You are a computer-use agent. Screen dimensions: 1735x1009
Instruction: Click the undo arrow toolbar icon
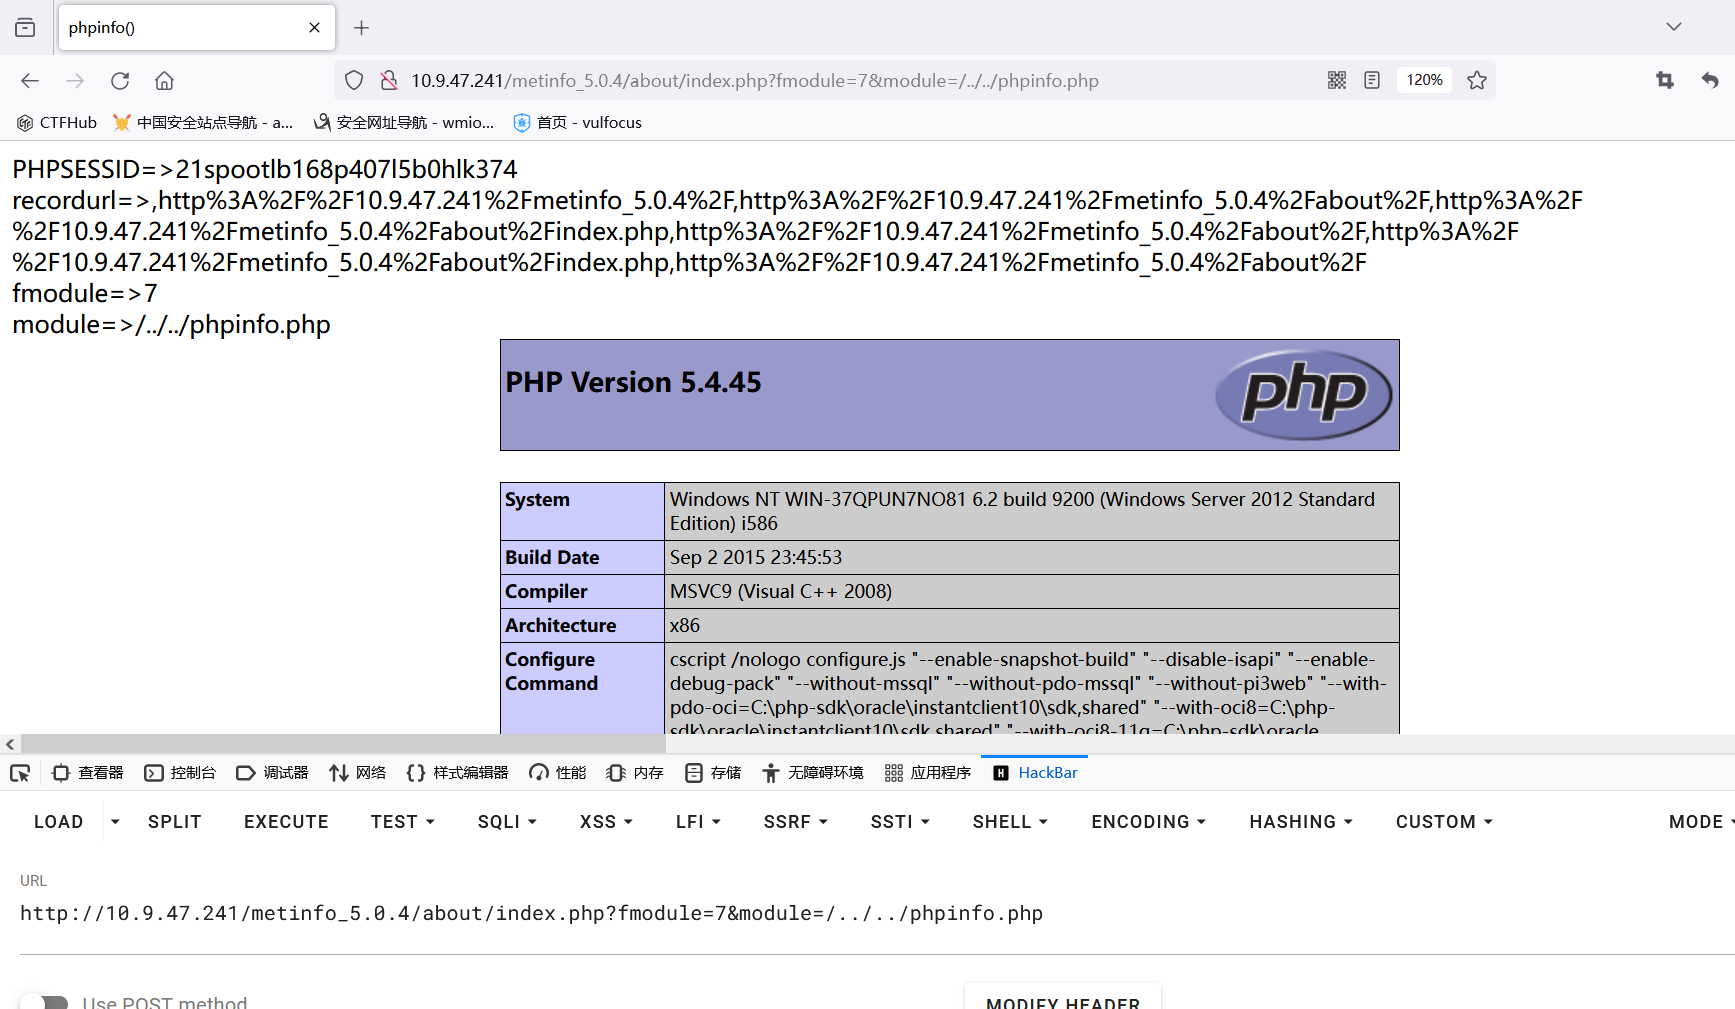tap(1710, 80)
